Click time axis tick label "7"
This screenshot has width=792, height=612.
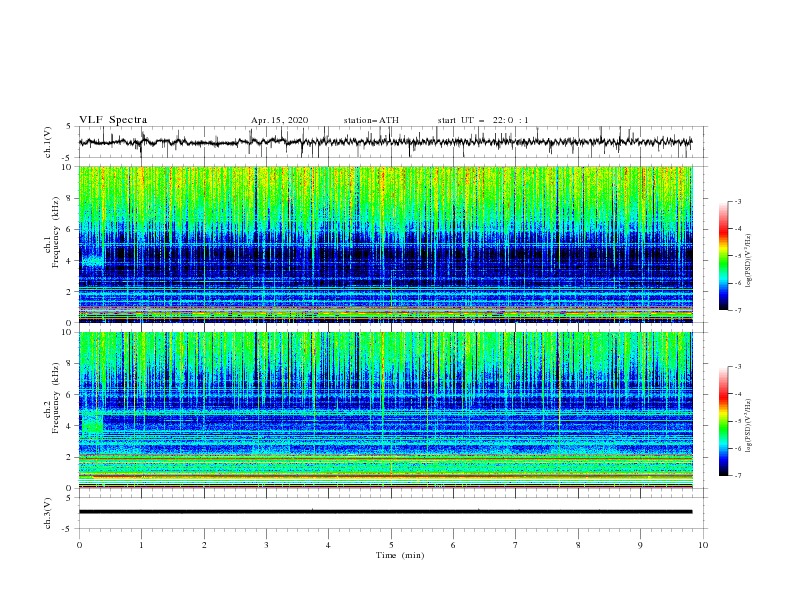[516, 545]
